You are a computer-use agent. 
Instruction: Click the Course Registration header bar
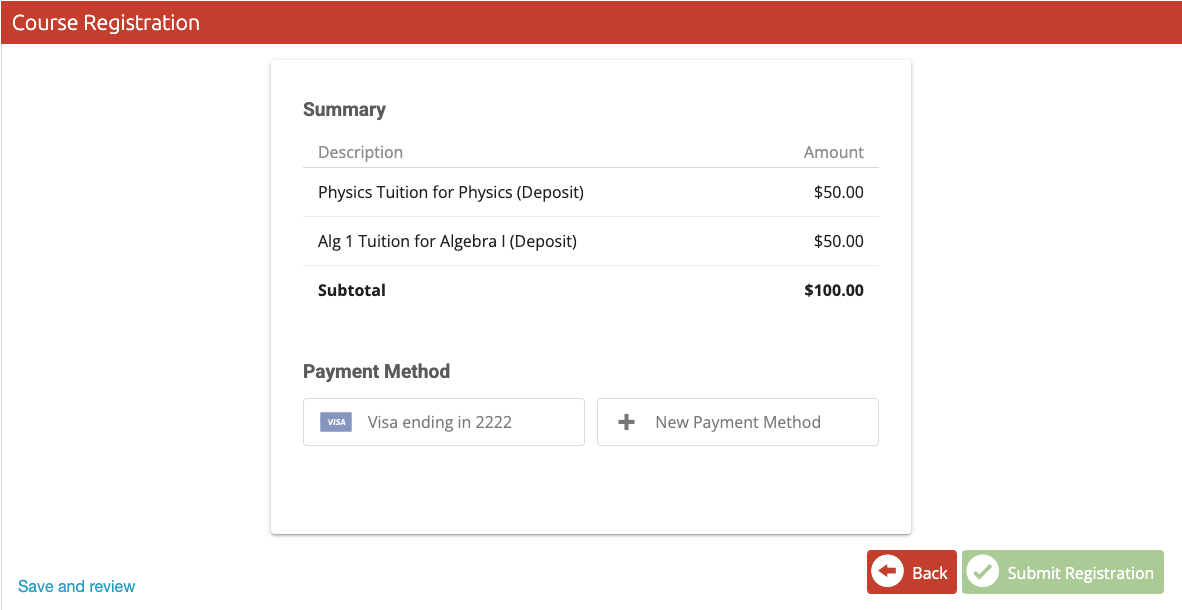pyautogui.click(x=591, y=22)
